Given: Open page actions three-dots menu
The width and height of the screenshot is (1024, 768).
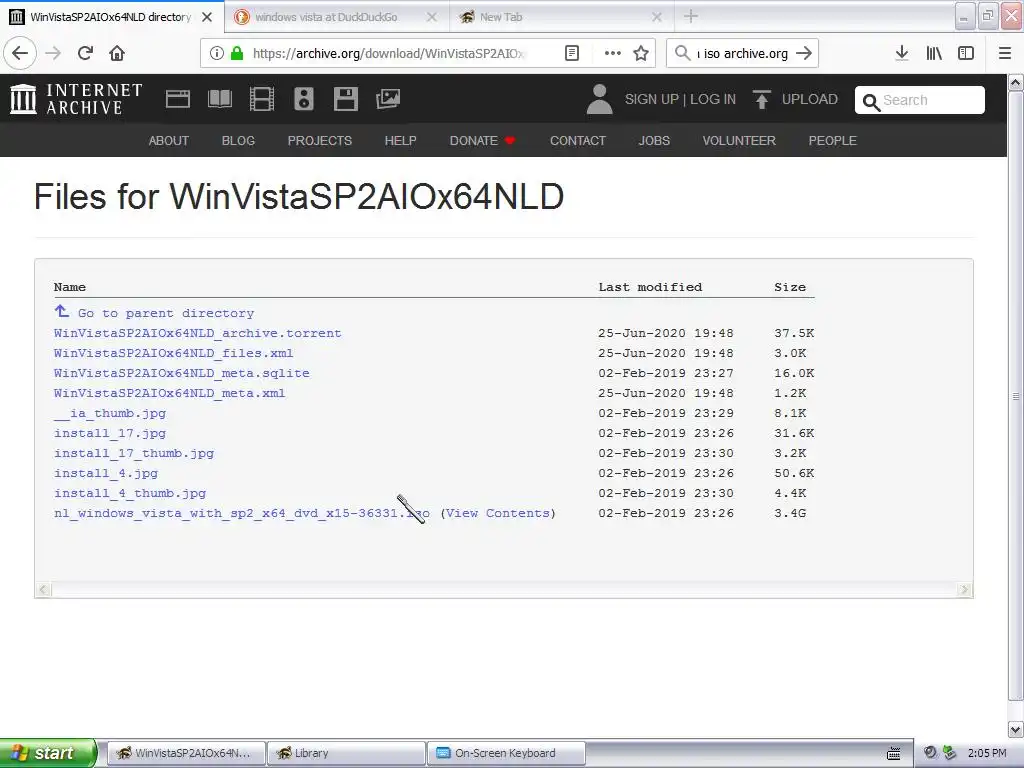Looking at the screenshot, I should coord(613,53).
